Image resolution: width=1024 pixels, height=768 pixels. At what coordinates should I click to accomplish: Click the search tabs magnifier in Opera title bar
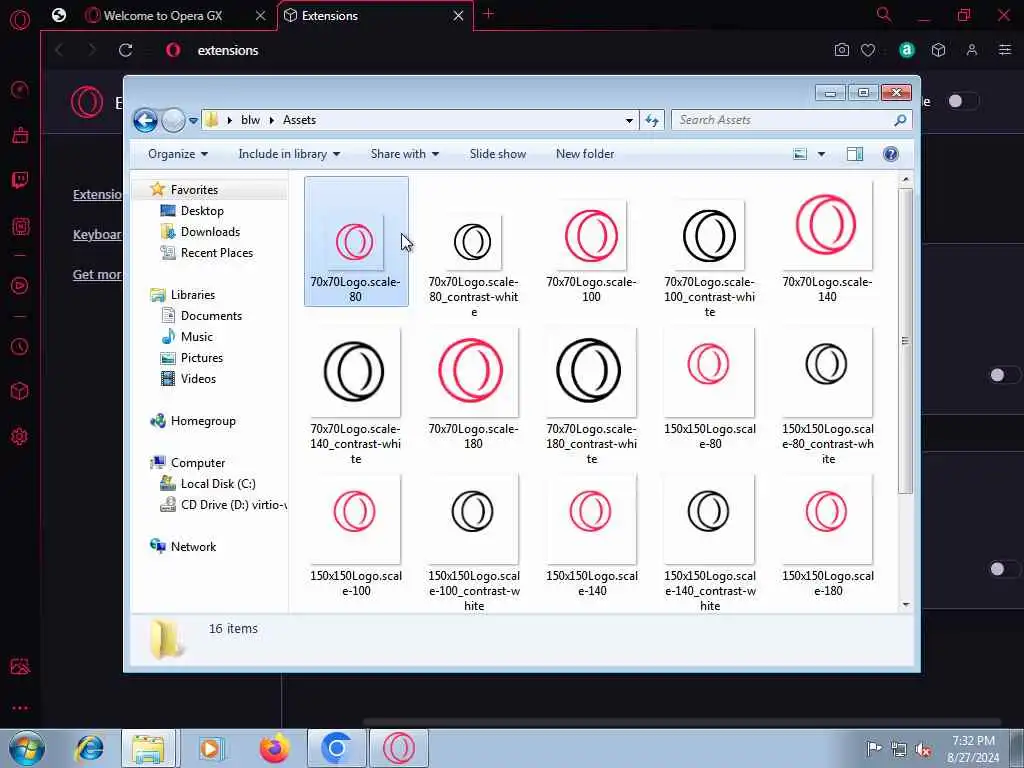(x=884, y=15)
